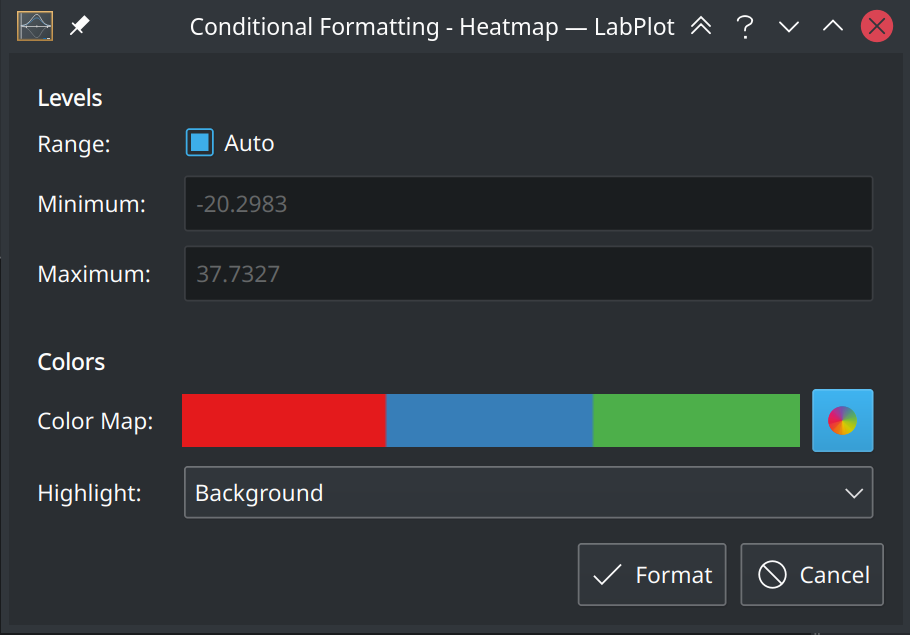Viewport: 910px width, 635px height.
Task: Click the chevron of the Highlight combo box
Action: 853,492
